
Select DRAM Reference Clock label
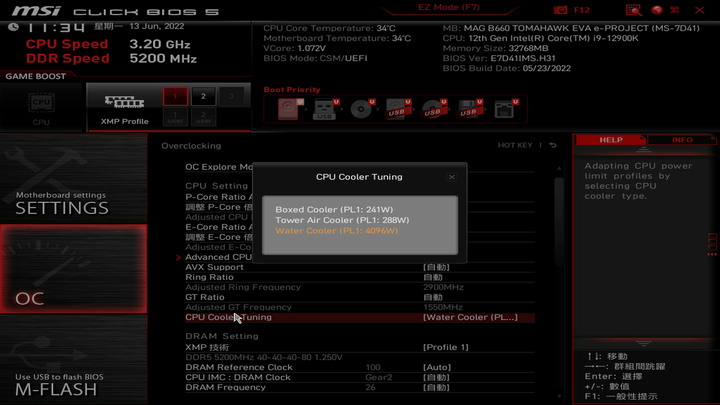pos(239,367)
